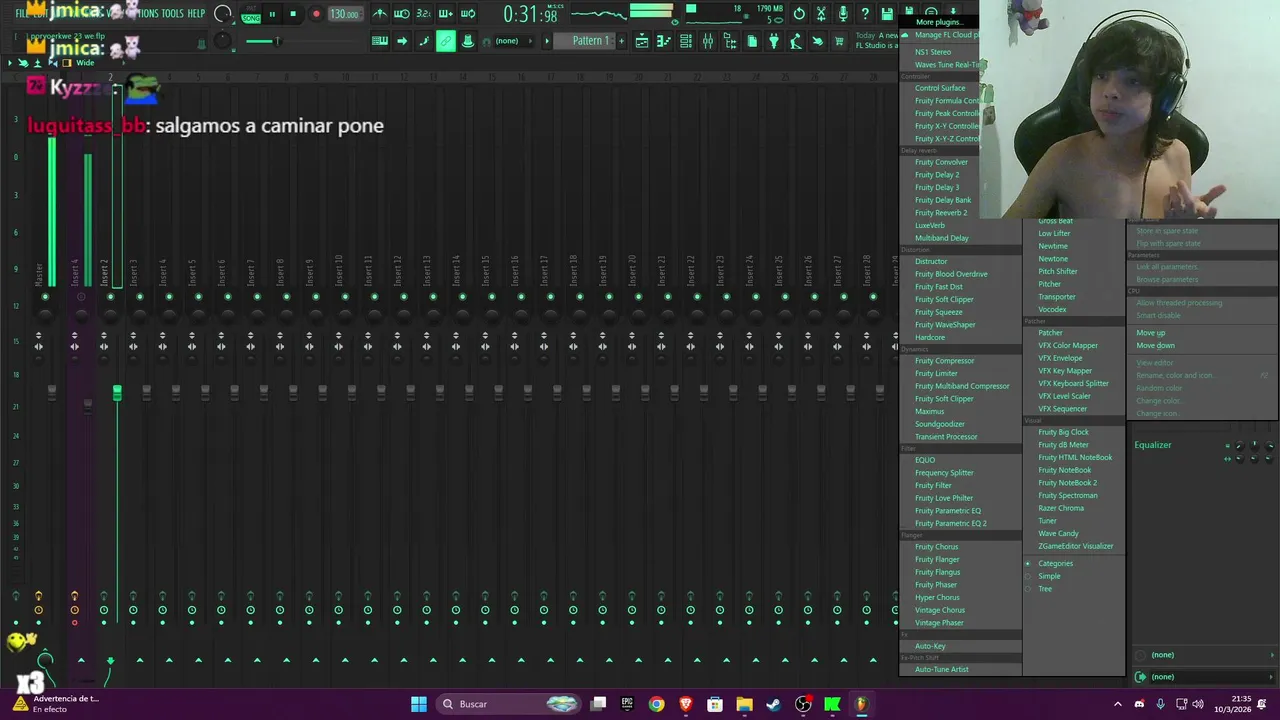Toggle the typing keyboard to piano icon
The height and width of the screenshot is (720, 1280).
(380, 41)
